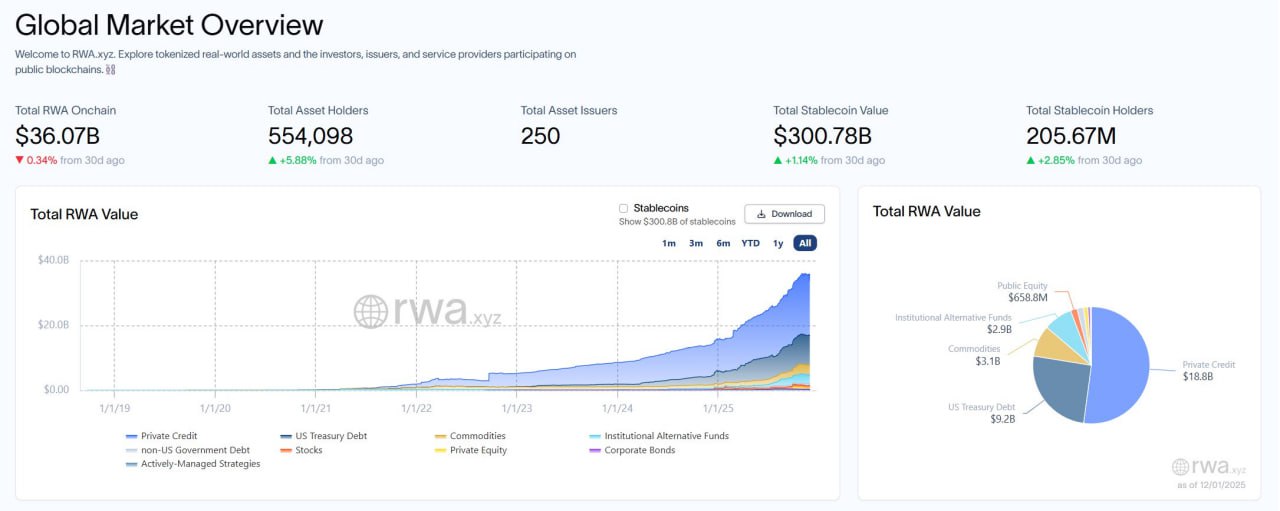Click the Private Equity legend icon
This screenshot has width=1280, height=511.
[x=441, y=450]
